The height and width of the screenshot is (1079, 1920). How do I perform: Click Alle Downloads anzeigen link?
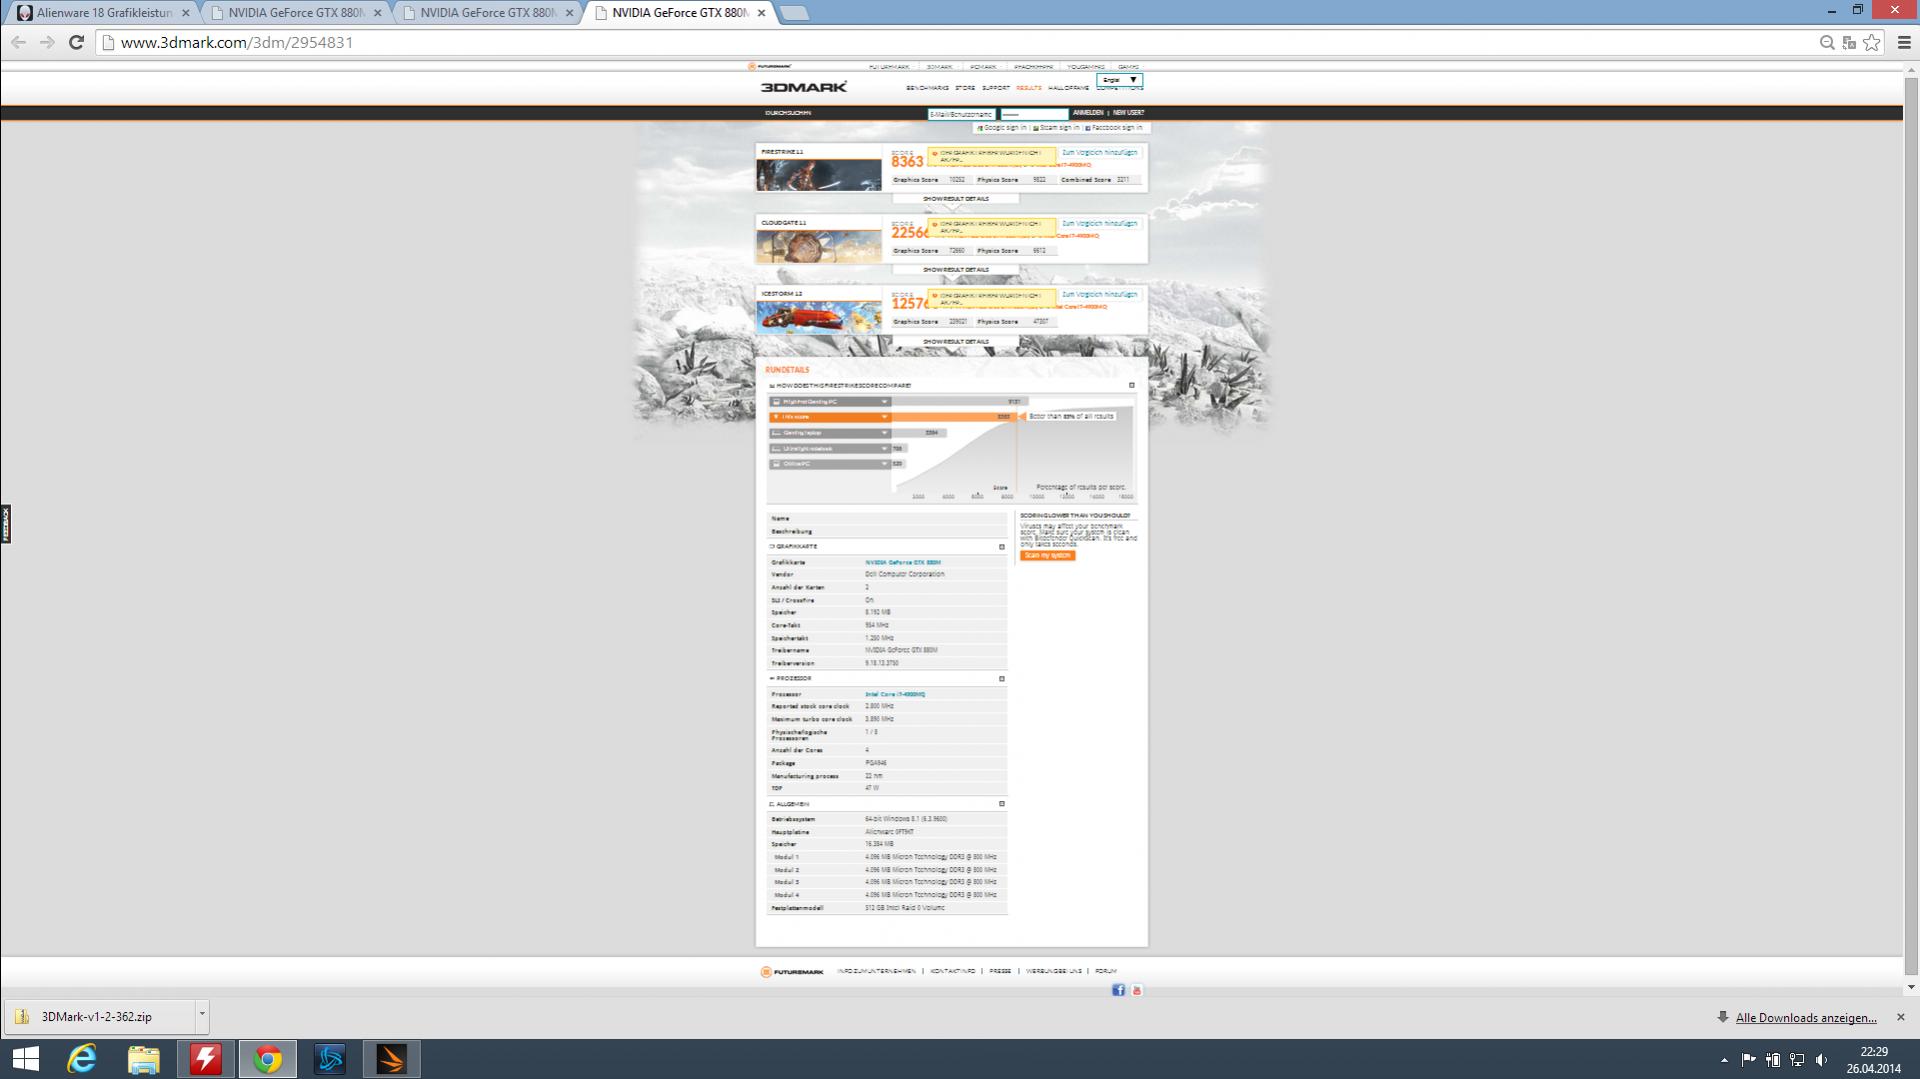click(x=1806, y=1018)
